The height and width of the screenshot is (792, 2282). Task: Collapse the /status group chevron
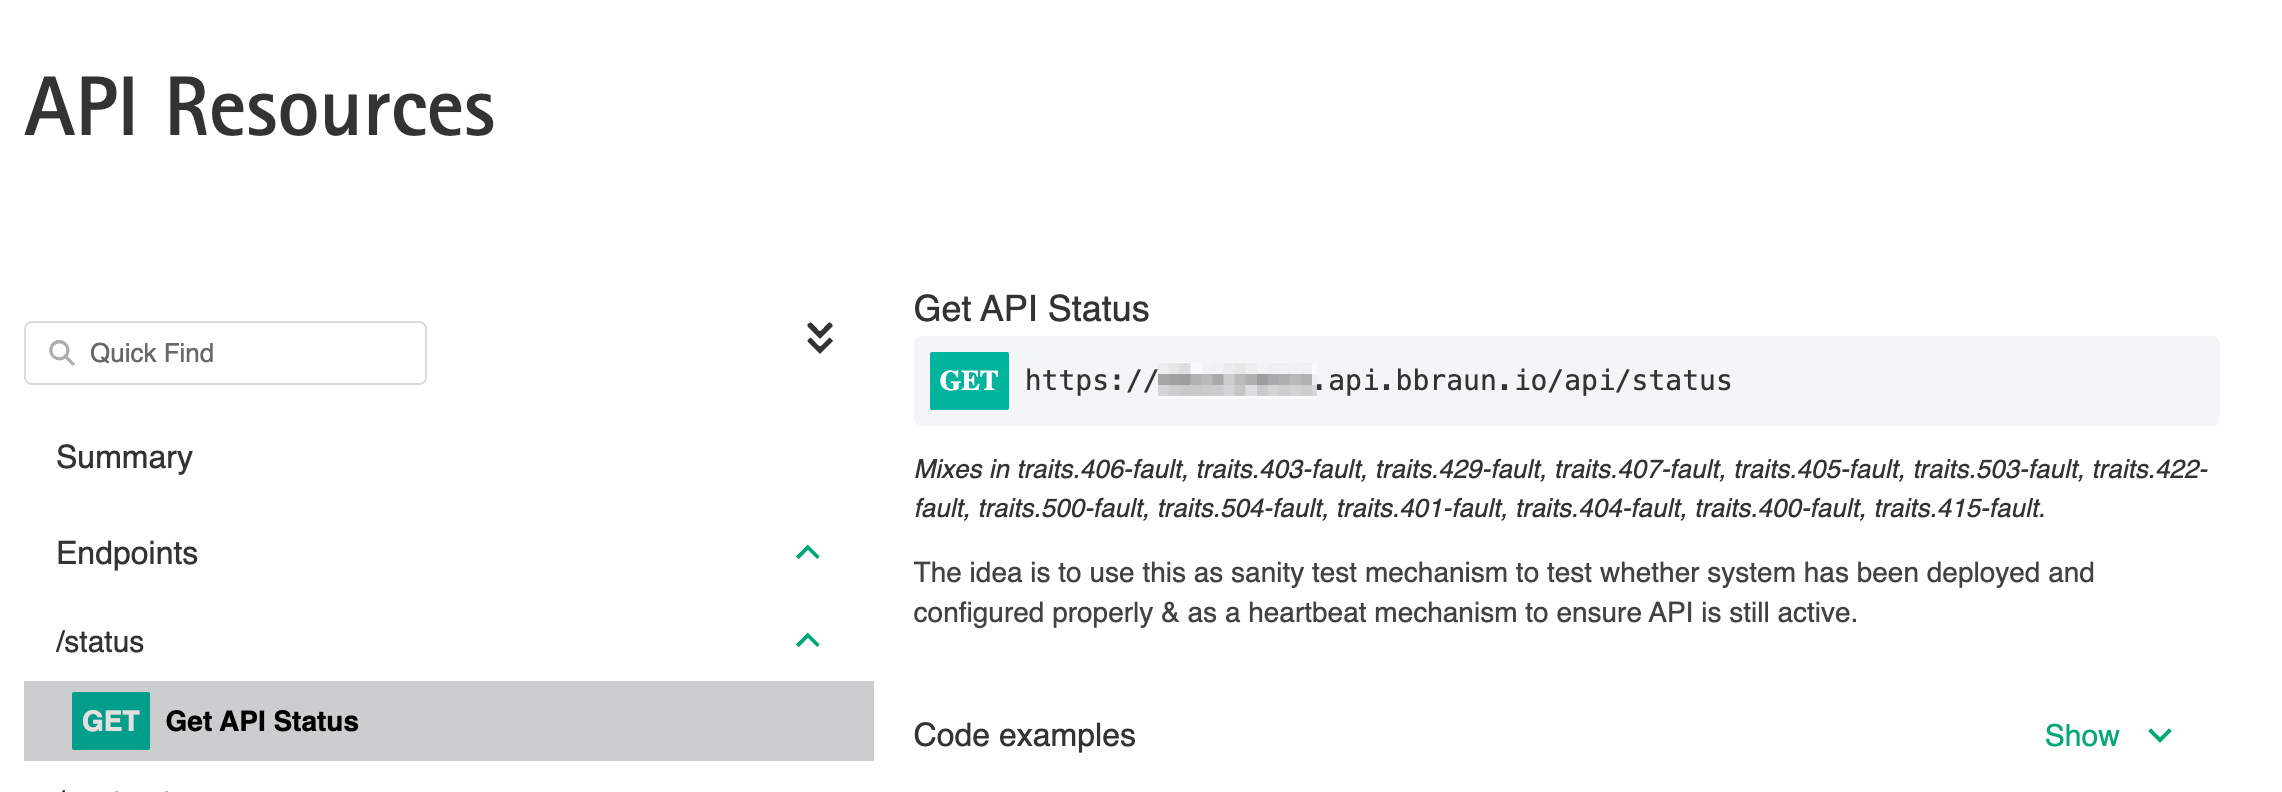coord(808,641)
